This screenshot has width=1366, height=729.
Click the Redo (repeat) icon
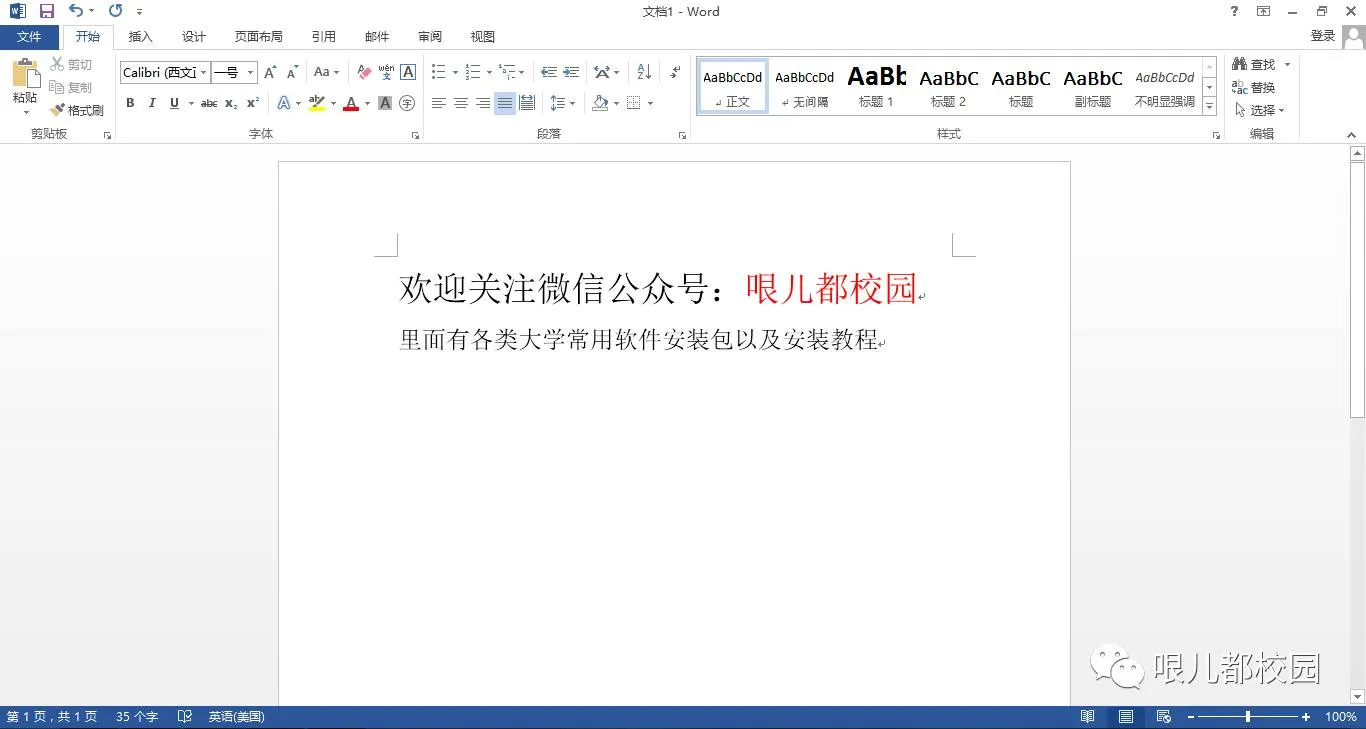point(115,11)
